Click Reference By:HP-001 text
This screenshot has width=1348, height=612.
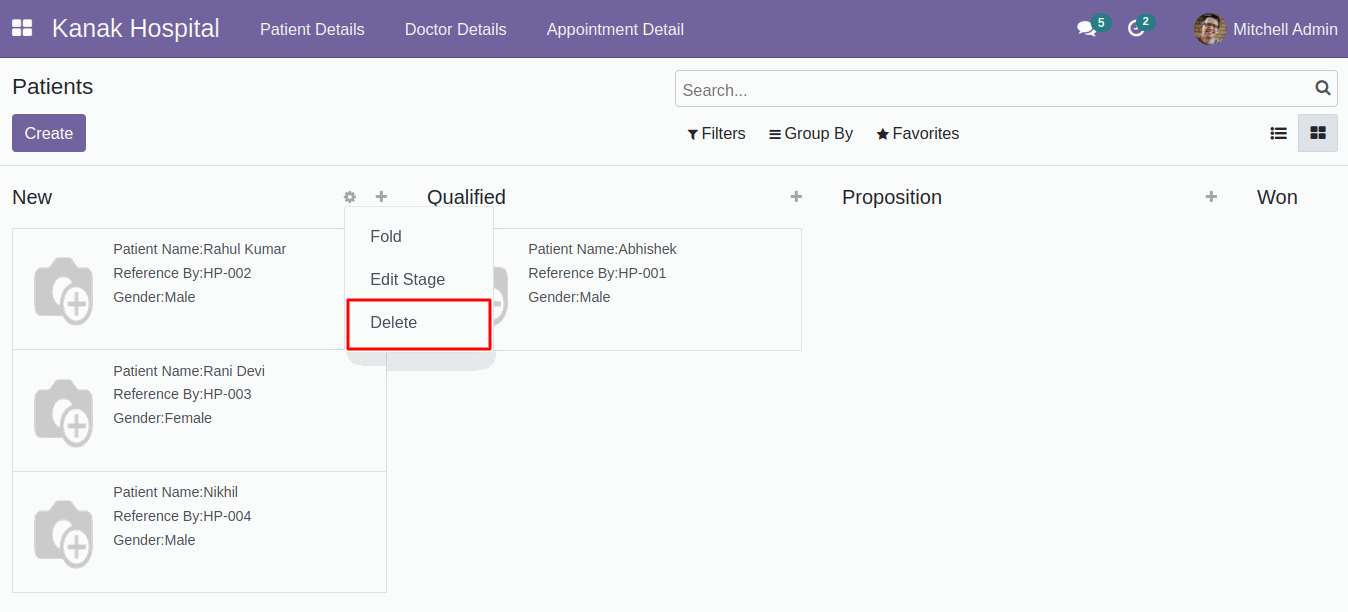[597, 273]
